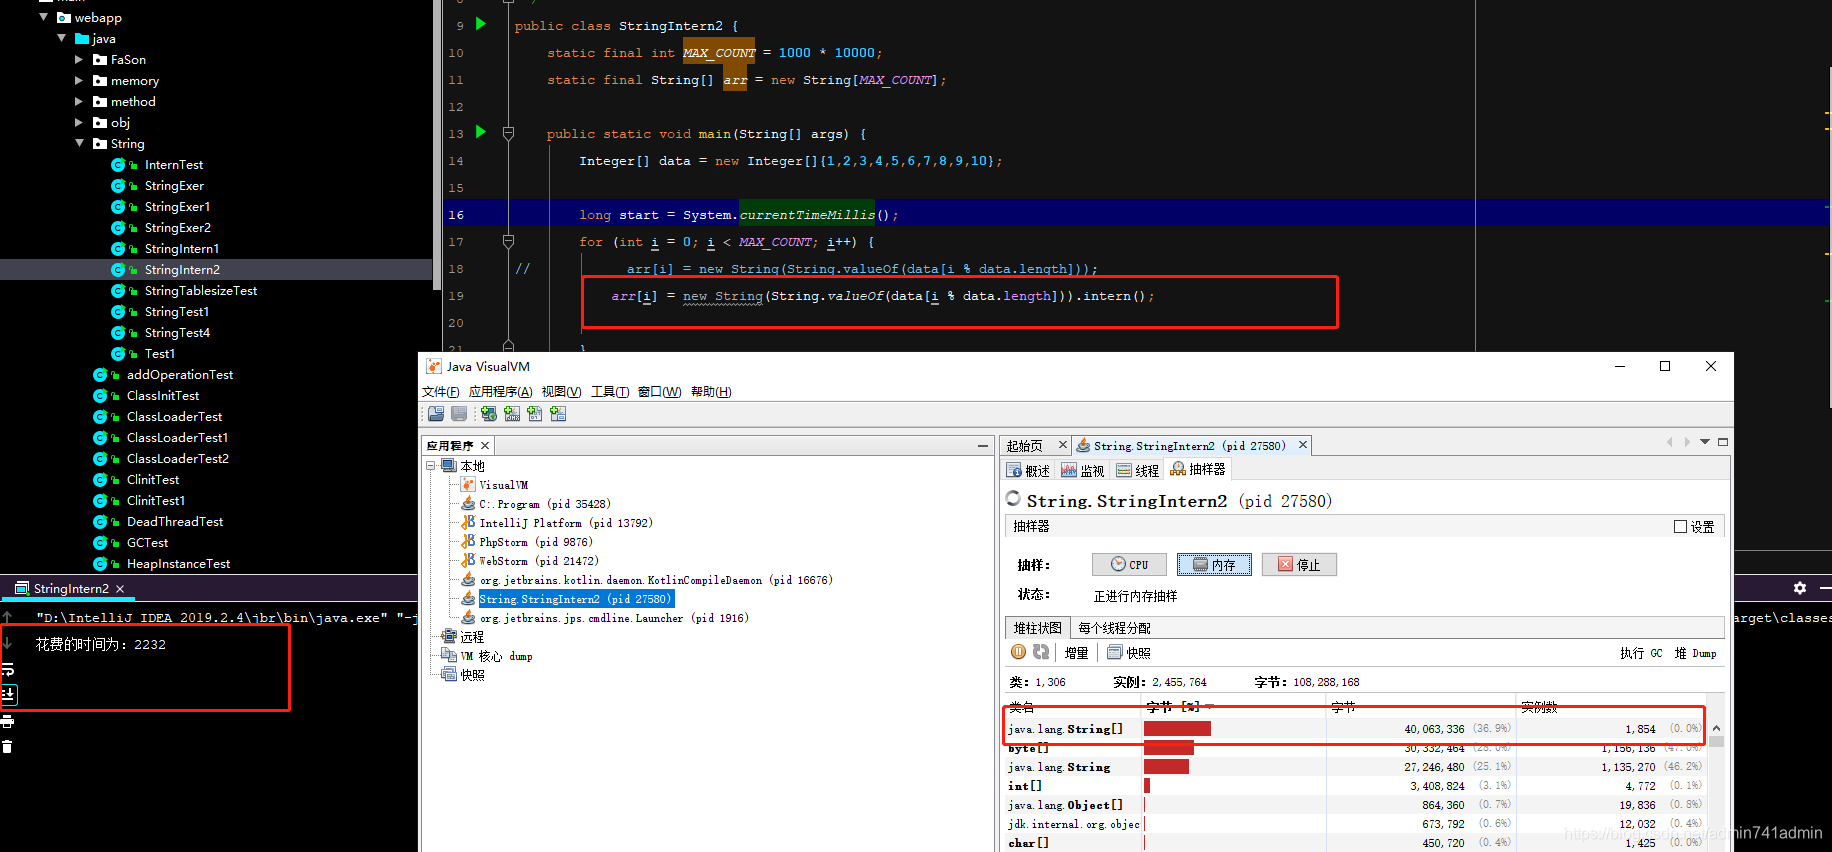This screenshot has width=1832, height=852.
Task: Close the StringIntern2 run tab
Action: coord(120,589)
